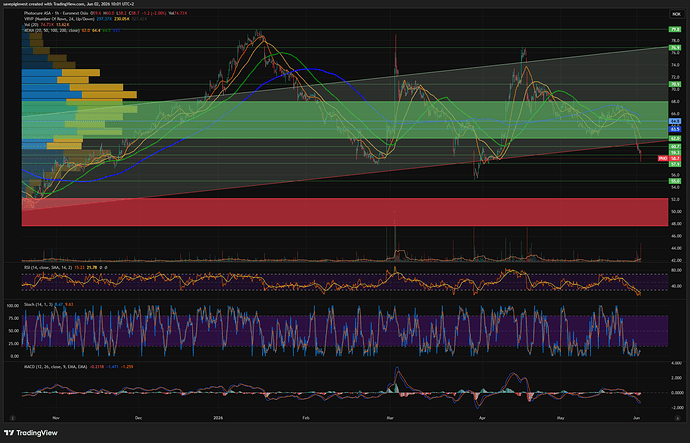
Task: Click the 78.0 price axis tick
Action: click(675, 40)
